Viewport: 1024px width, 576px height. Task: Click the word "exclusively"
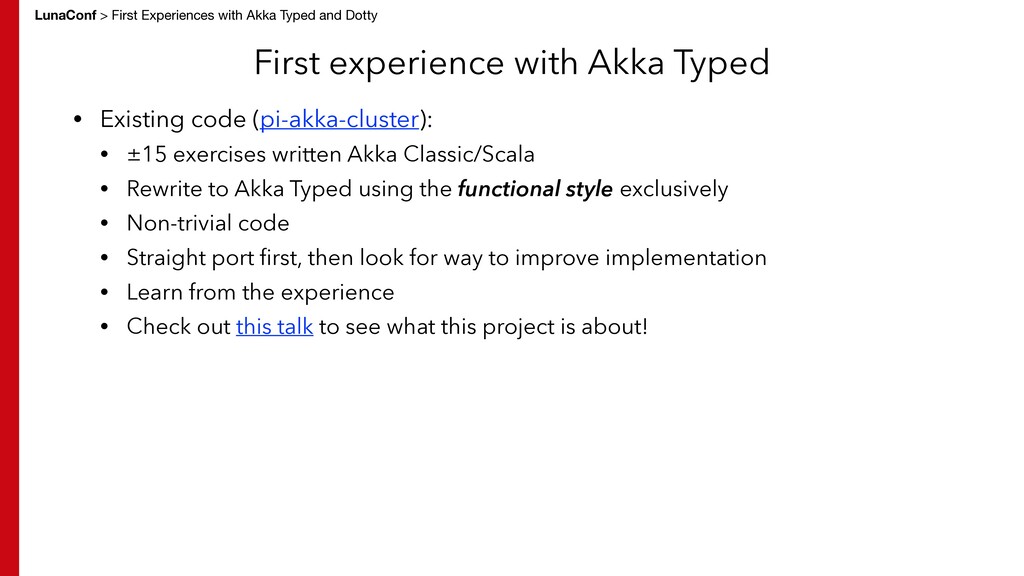[x=674, y=189]
